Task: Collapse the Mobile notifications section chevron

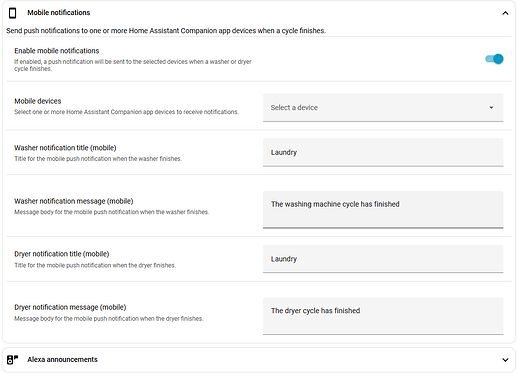Action: tap(505, 13)
